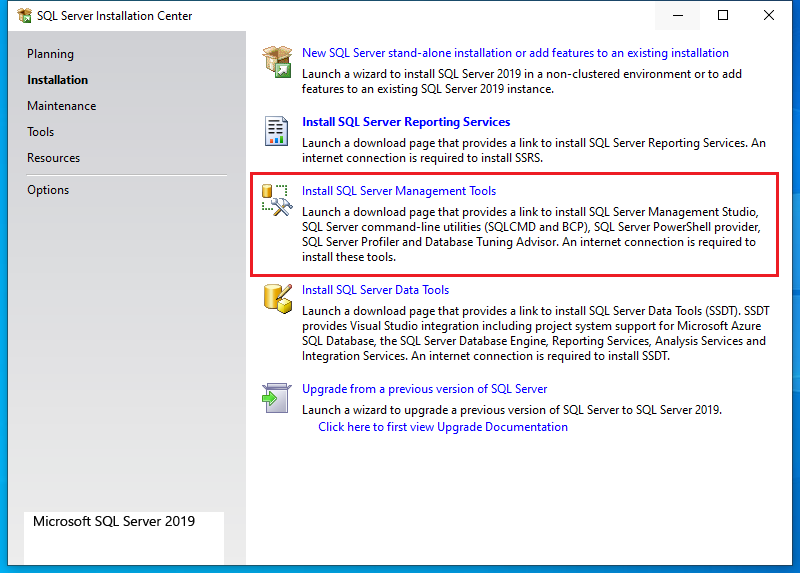Open the Tools section in the sidebar
This screenshot has height=573, width=800.
[41, 132]
